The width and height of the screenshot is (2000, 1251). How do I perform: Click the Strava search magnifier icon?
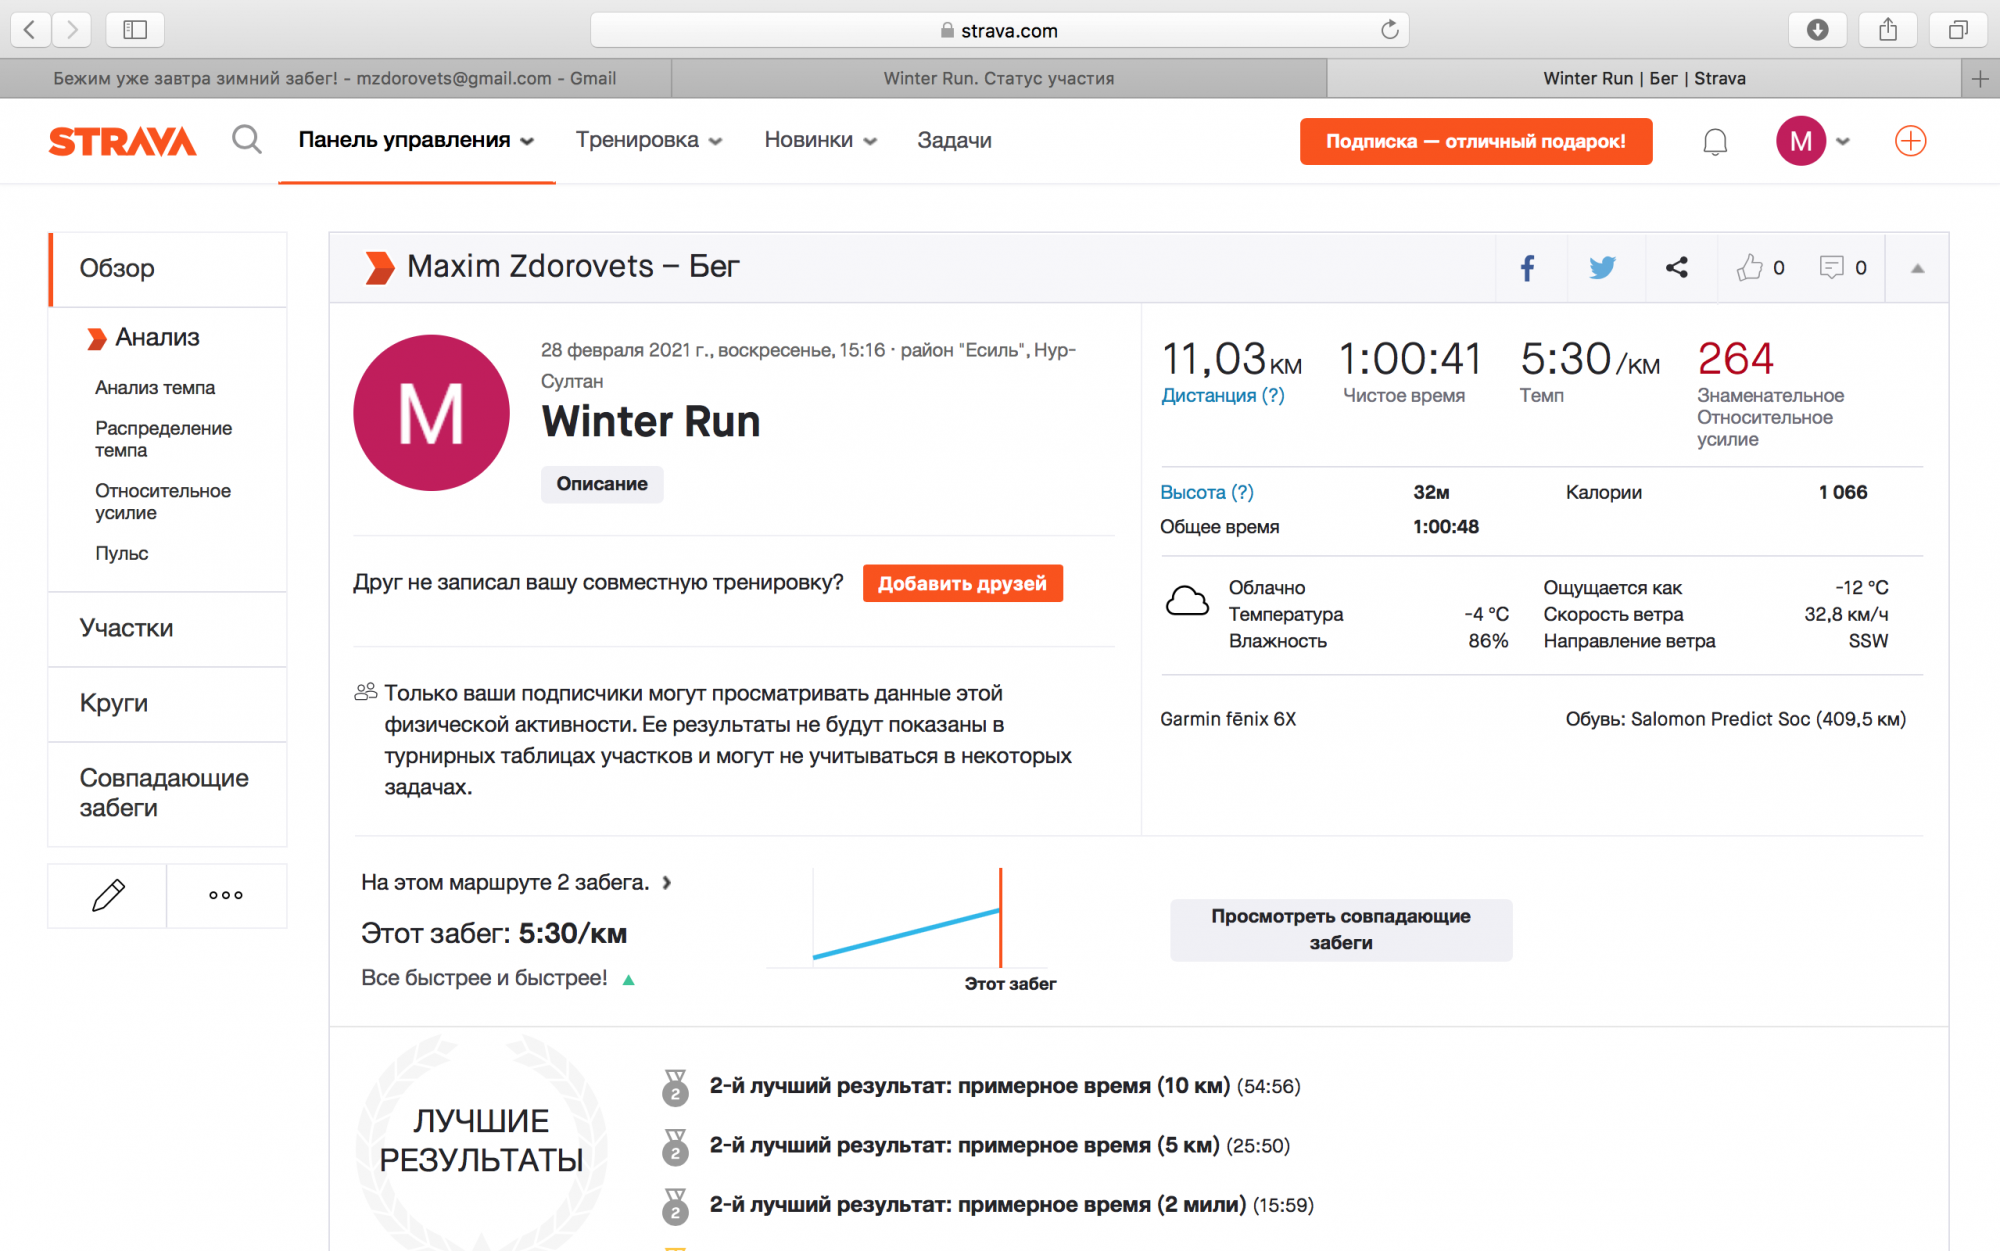click(246, 140)
